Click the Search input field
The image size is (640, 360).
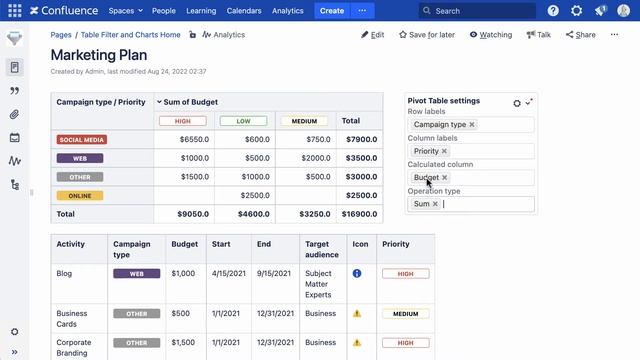click(x=477, y=11)
